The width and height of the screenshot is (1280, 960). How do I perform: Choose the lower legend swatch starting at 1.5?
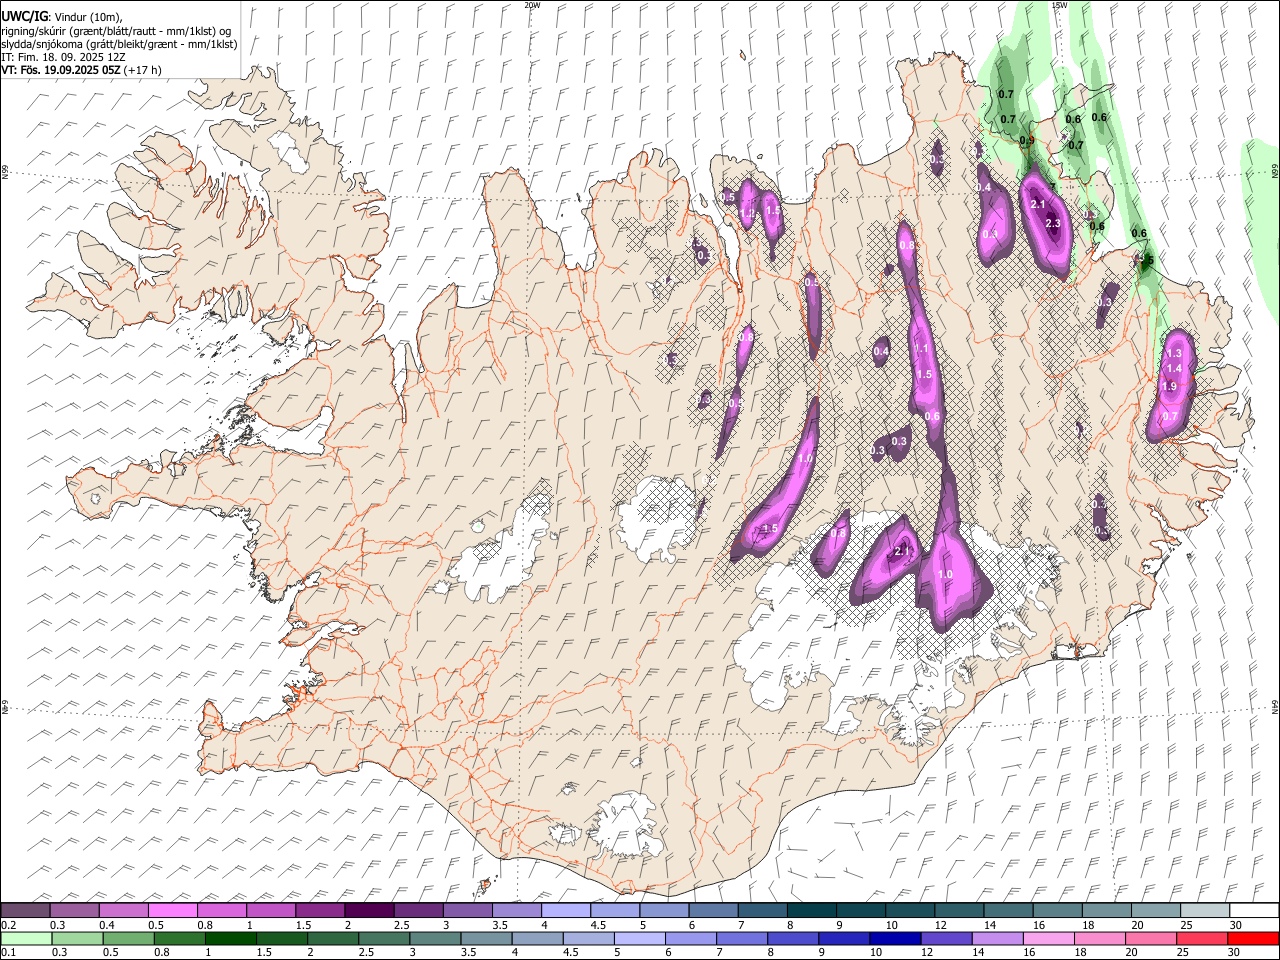click(x=281, y=938)
